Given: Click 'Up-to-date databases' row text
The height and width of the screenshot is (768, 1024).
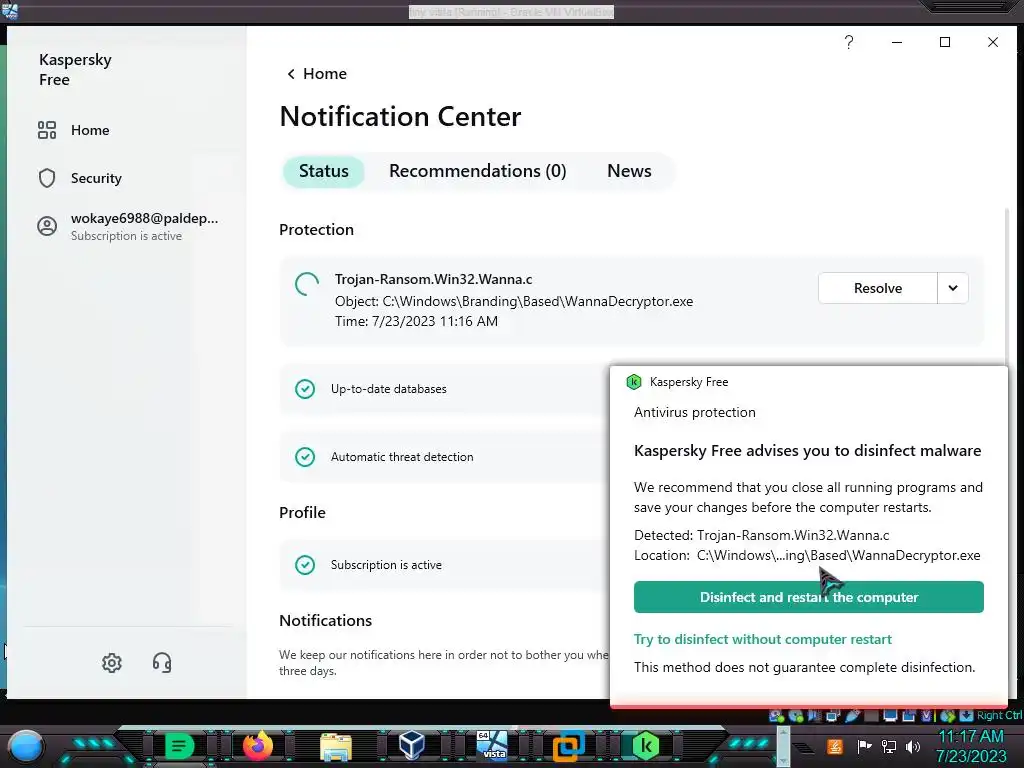Looking at the screenshot, I should [389, 389].
